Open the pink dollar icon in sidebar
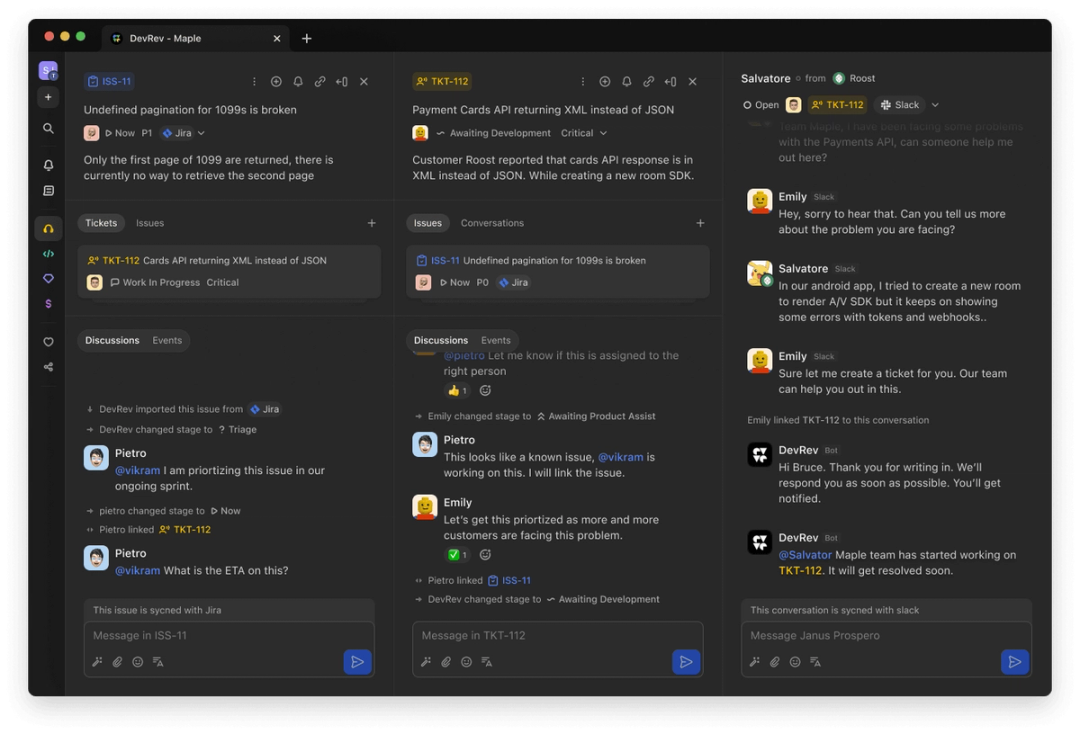The width and height of the screenshot is (1080, 734). tap(48, 304)
